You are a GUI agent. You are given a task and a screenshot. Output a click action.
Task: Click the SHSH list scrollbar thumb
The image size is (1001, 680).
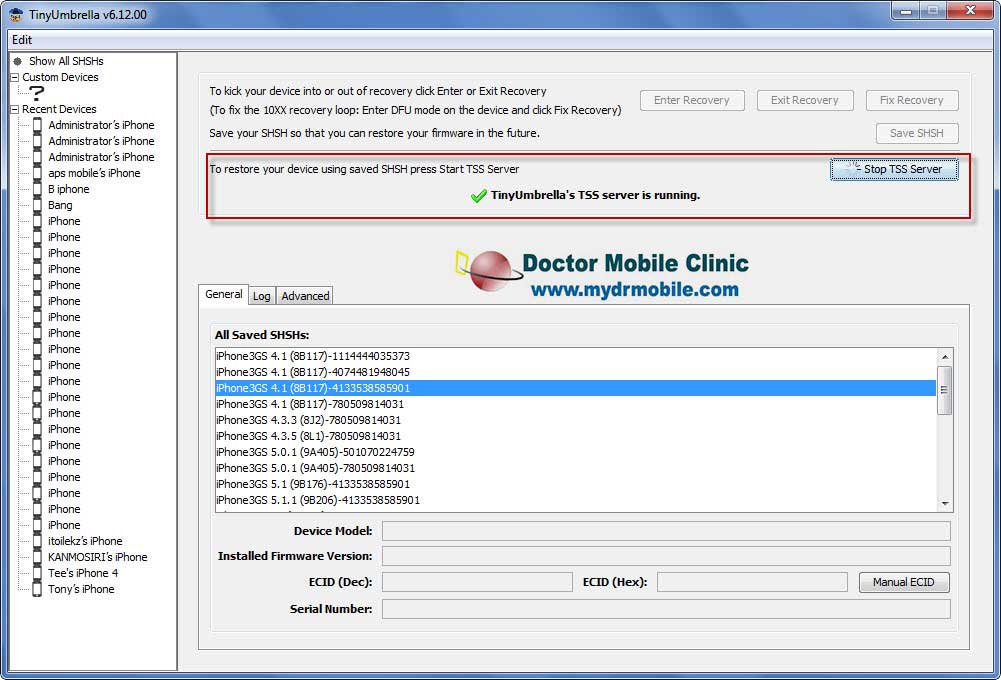click(x=945, y=390)
